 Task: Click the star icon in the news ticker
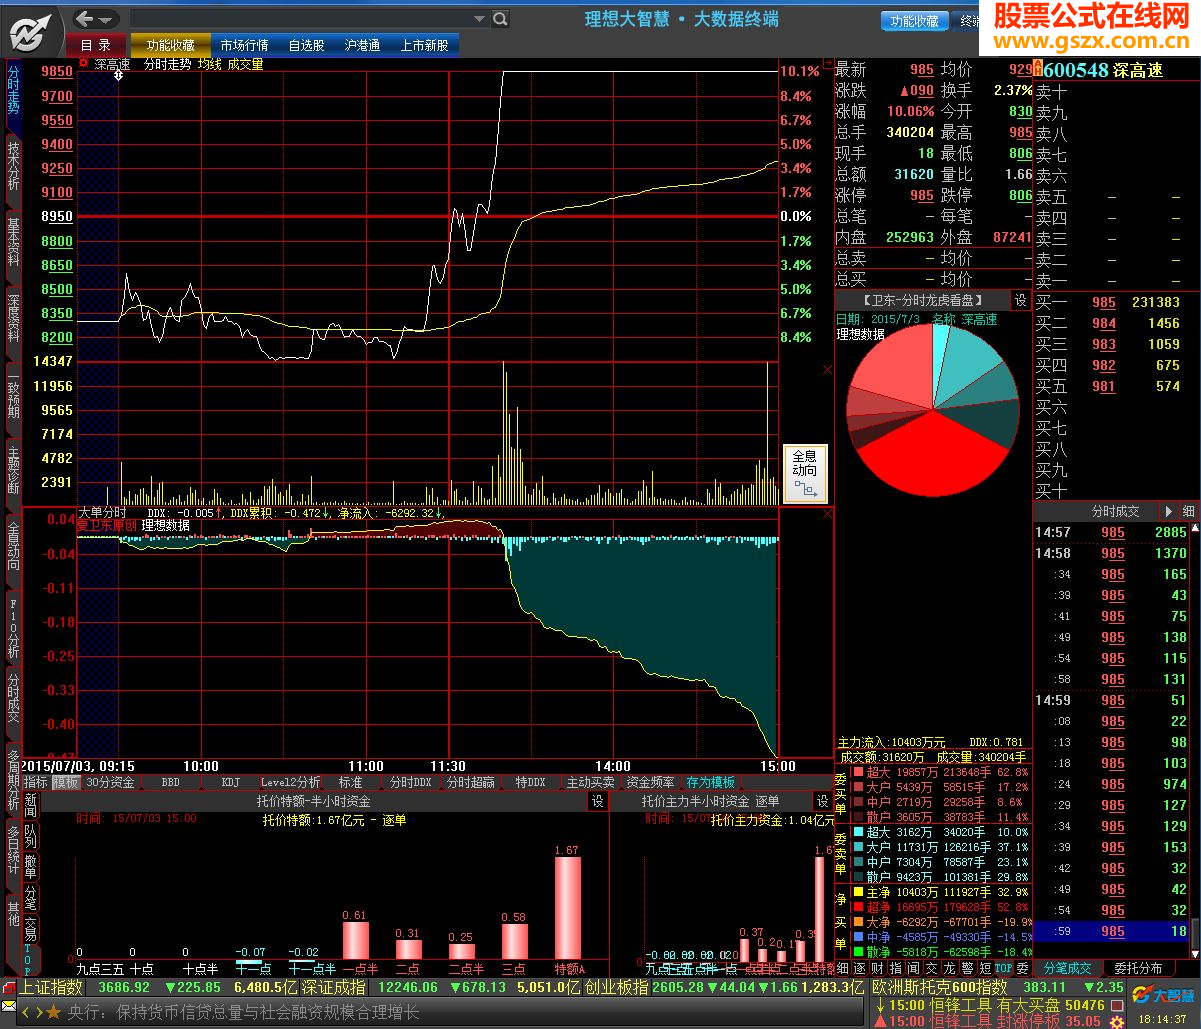click(x=53, y=1012)
